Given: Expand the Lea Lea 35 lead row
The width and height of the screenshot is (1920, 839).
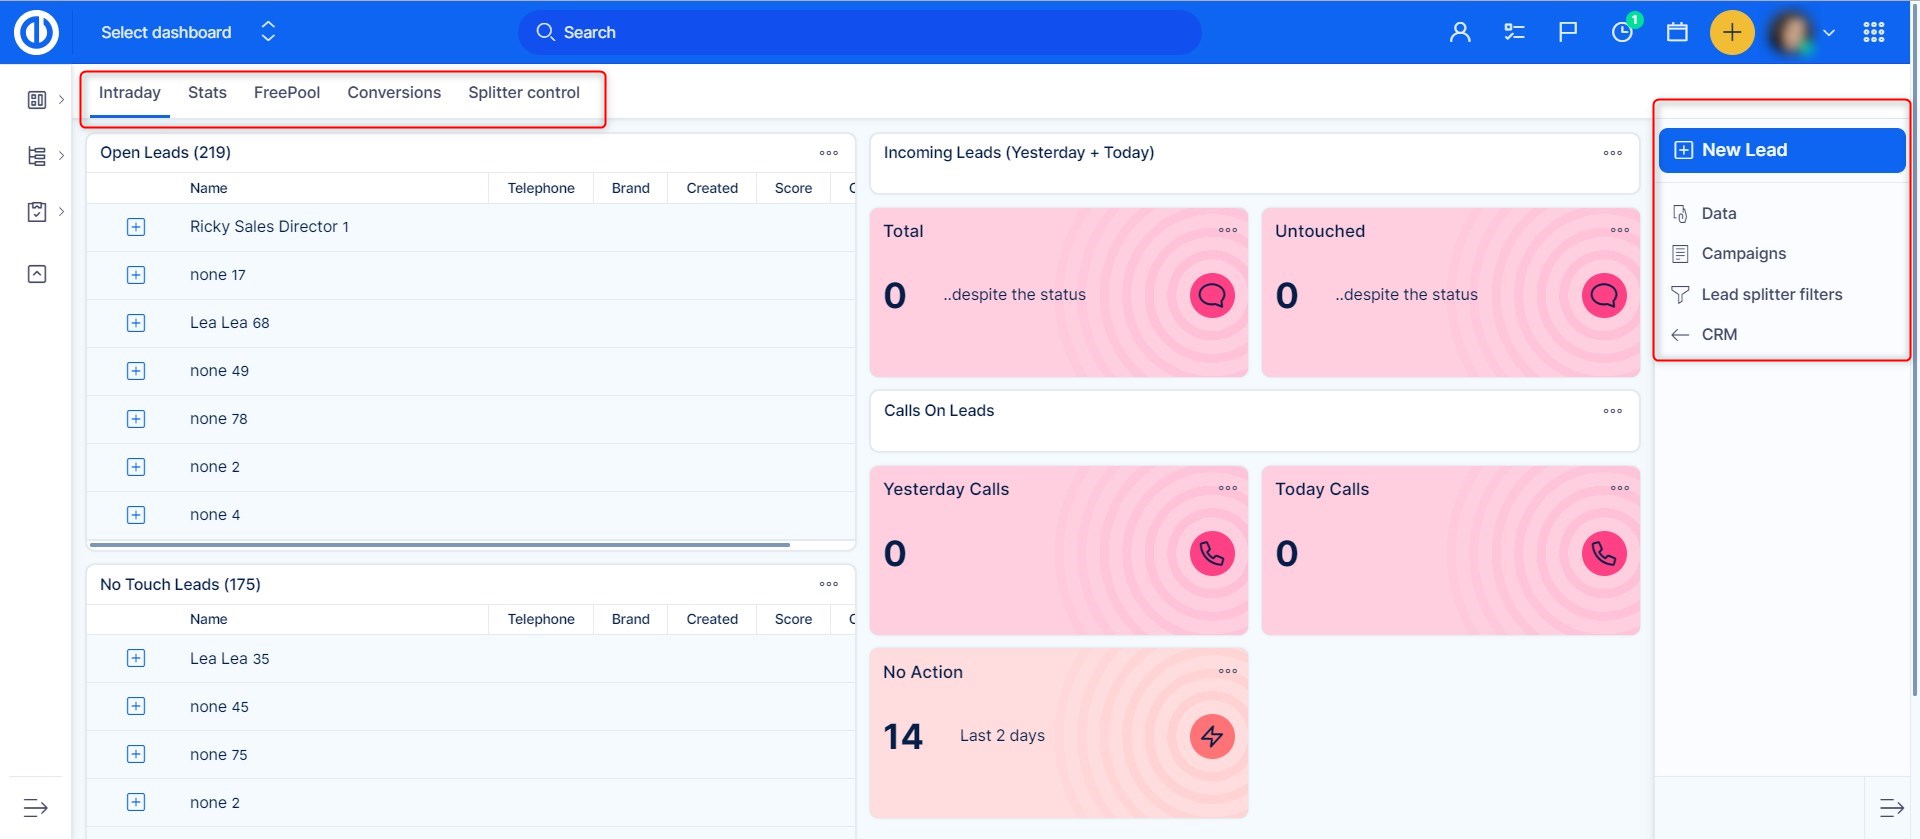Looking at the screenshot, I should point(136,659).
